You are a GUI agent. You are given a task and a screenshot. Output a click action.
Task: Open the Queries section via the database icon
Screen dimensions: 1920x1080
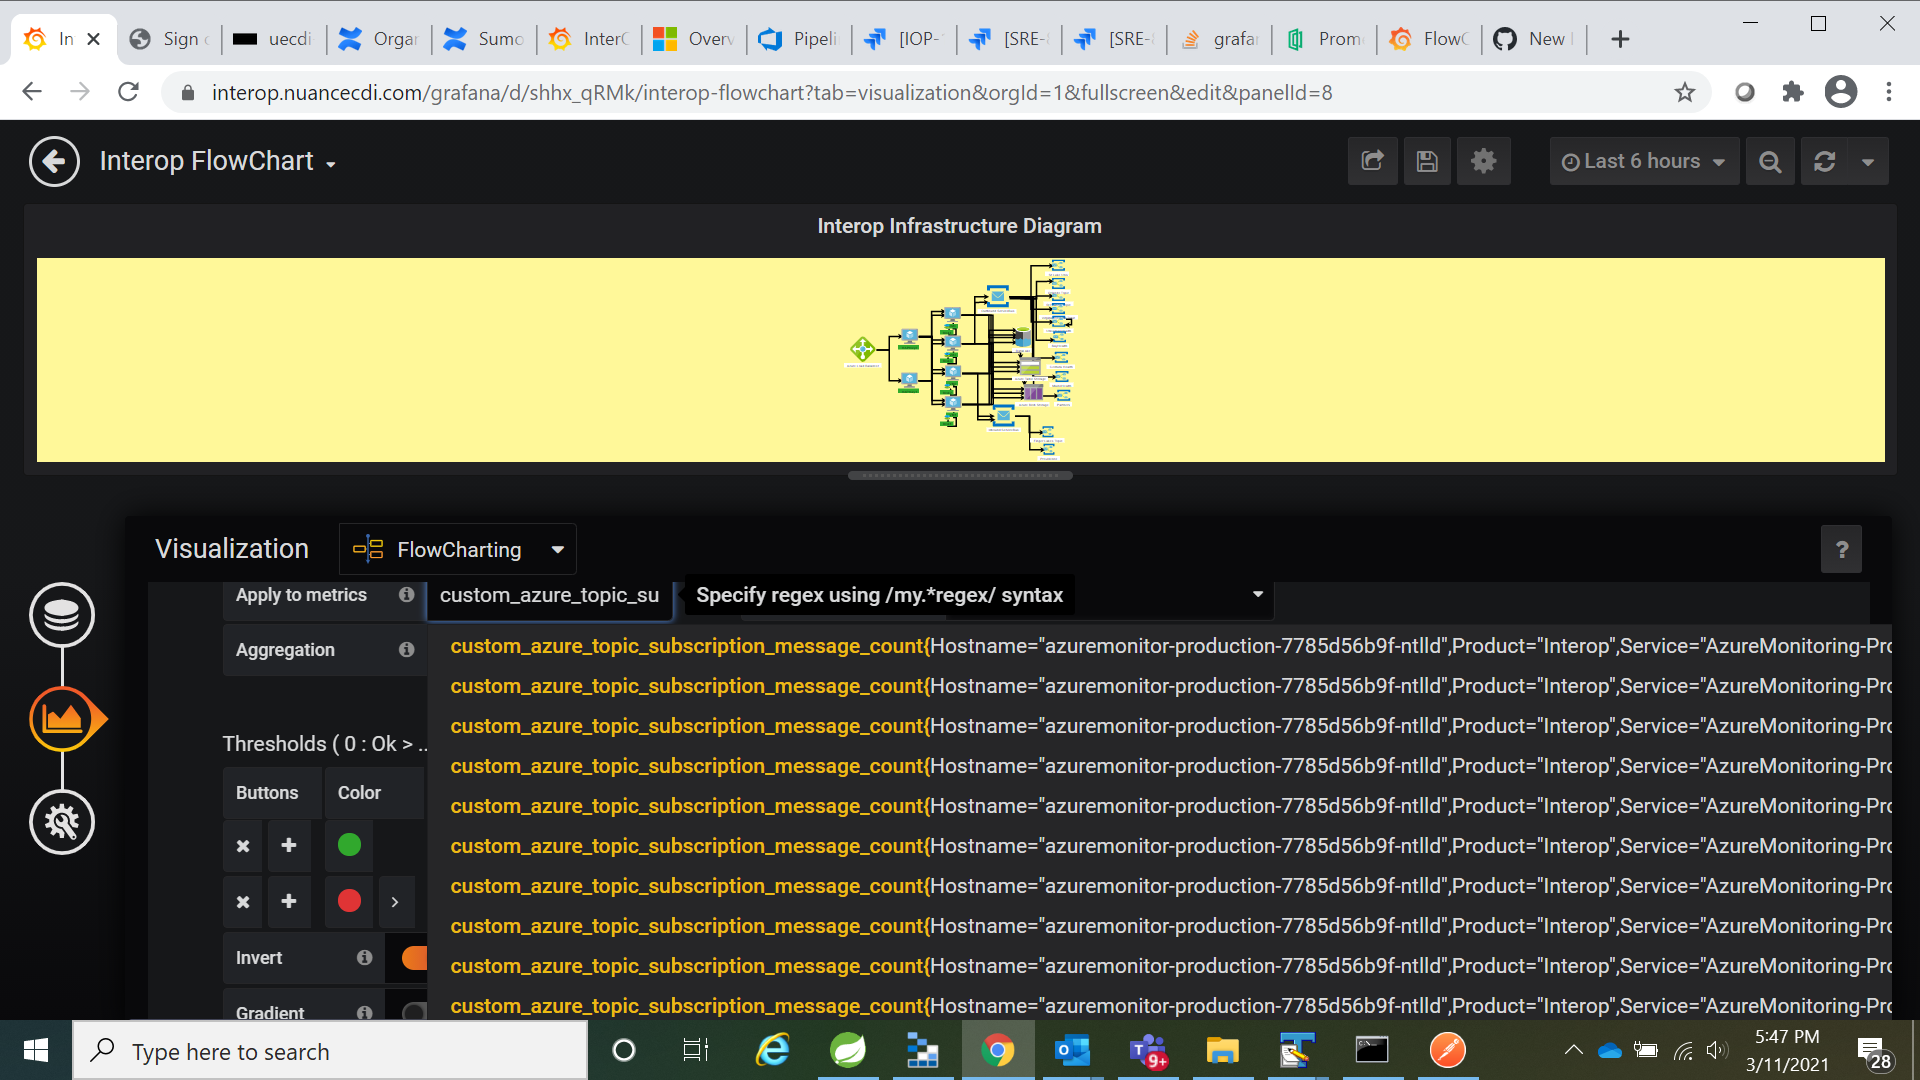62,615
